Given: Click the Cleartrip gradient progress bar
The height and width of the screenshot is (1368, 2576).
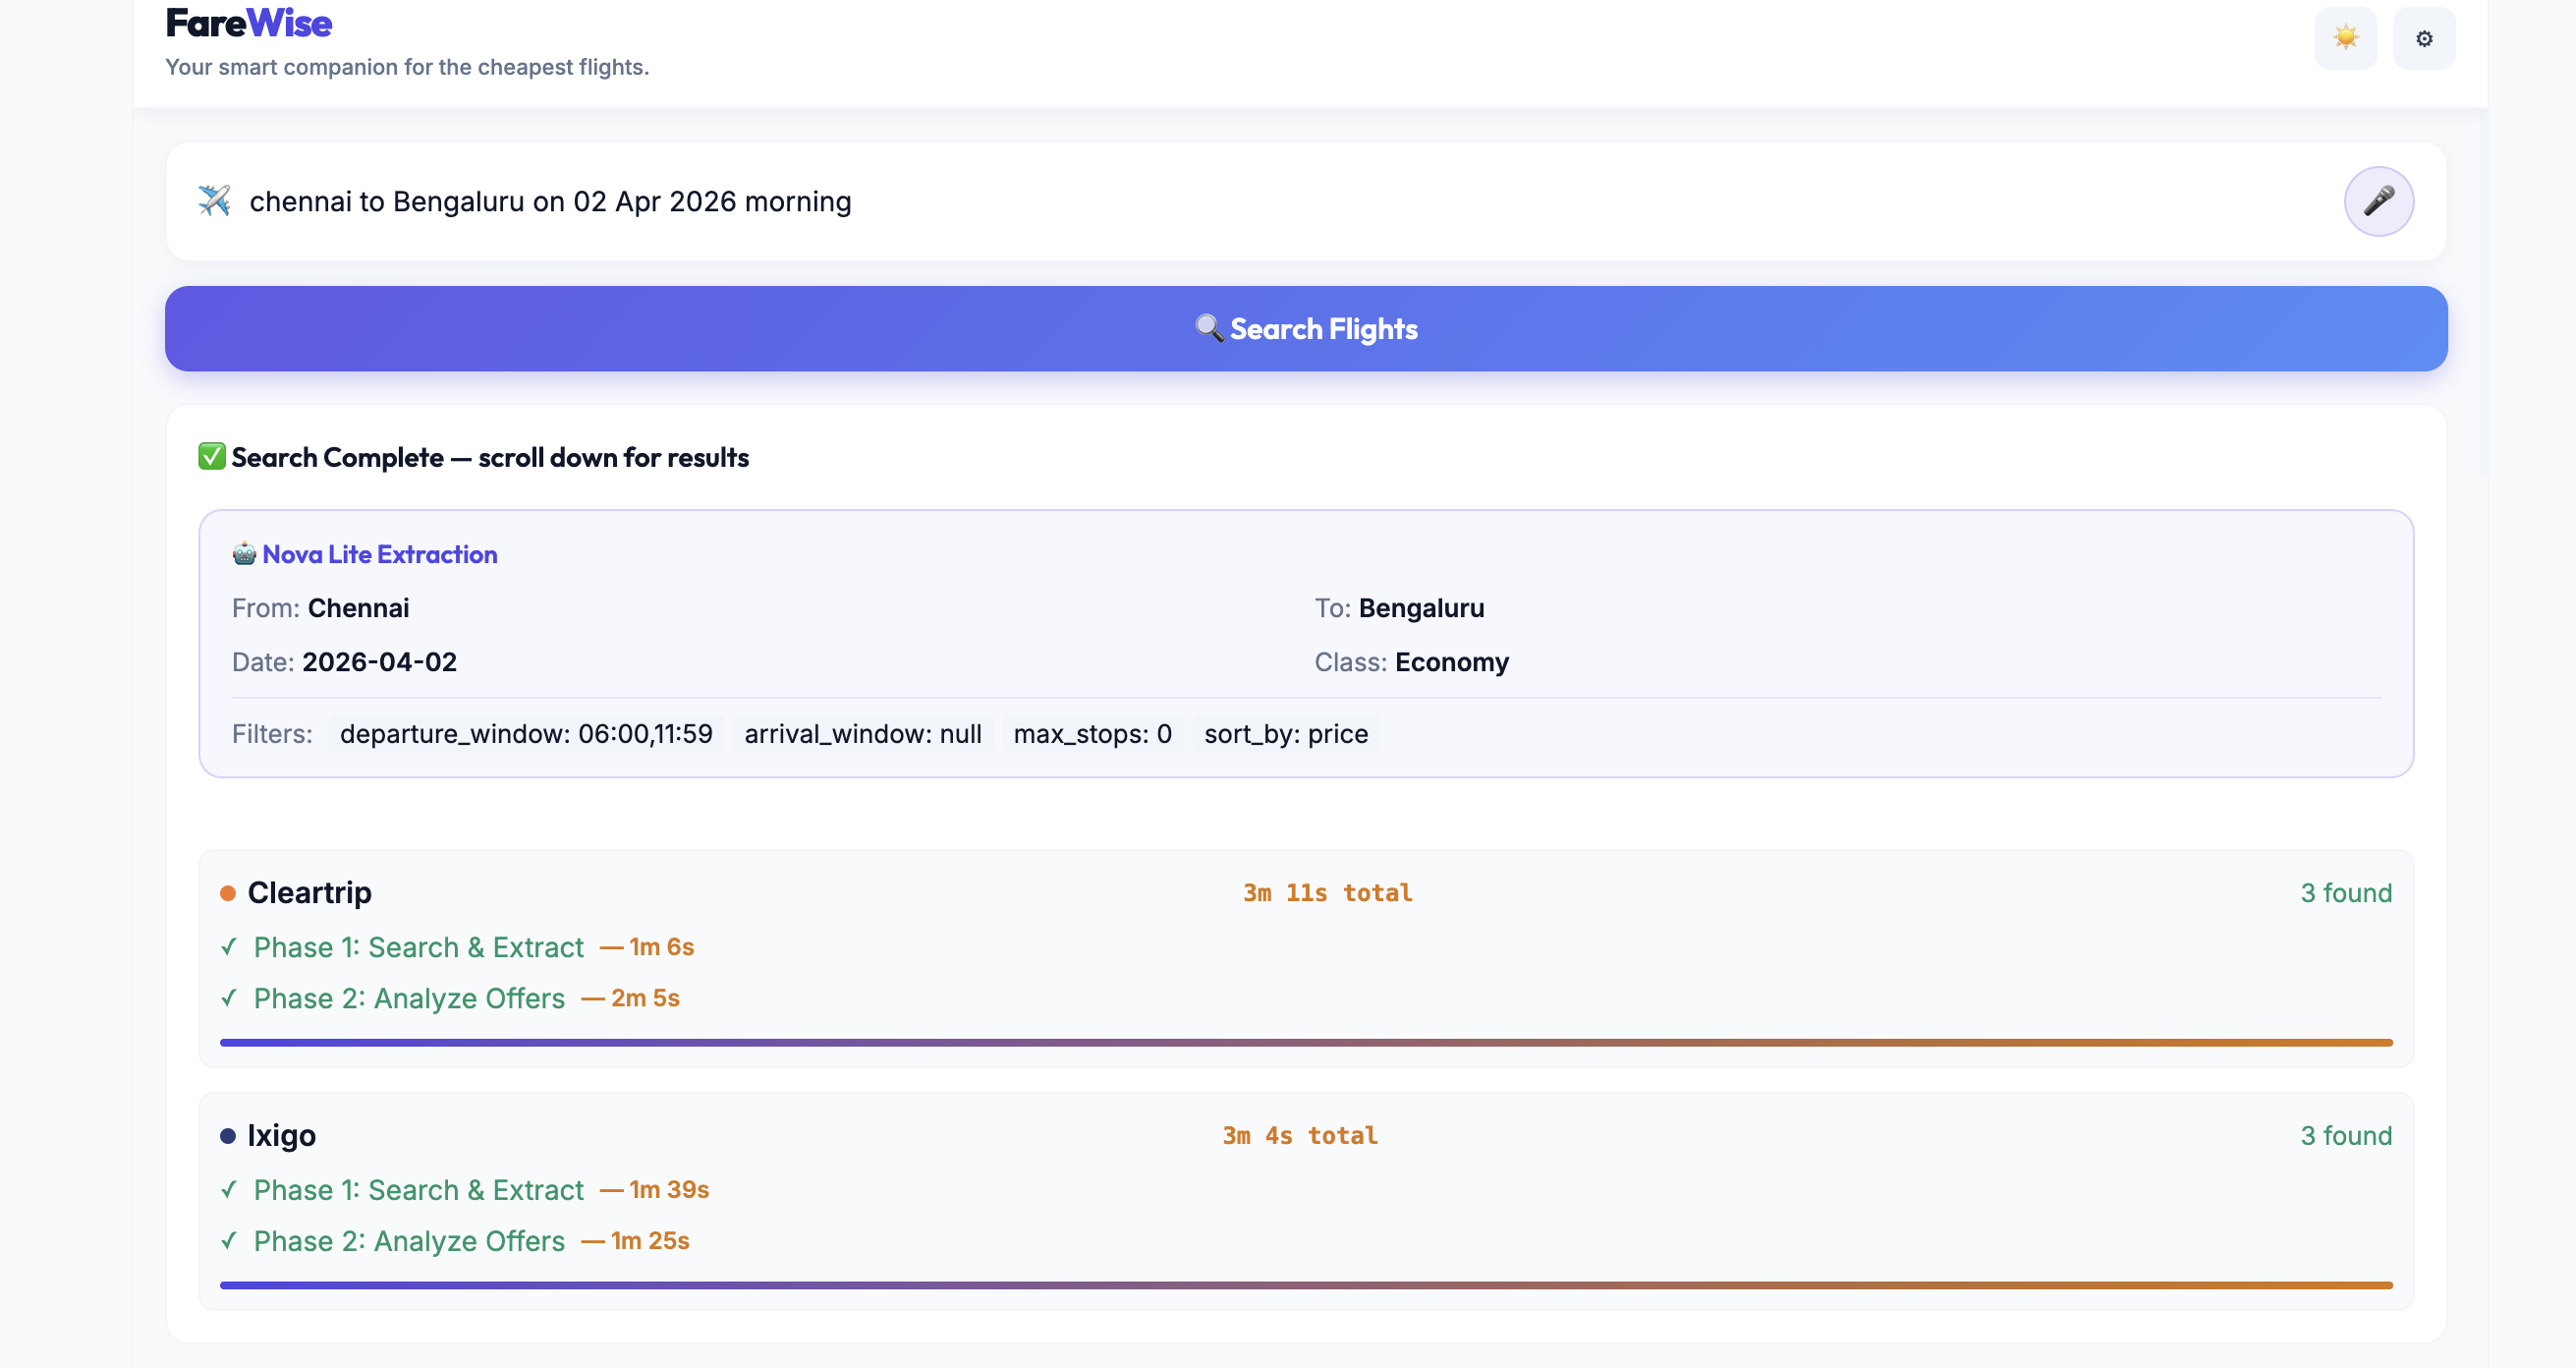Looking at the screenshot, I should [1305, 1042].
